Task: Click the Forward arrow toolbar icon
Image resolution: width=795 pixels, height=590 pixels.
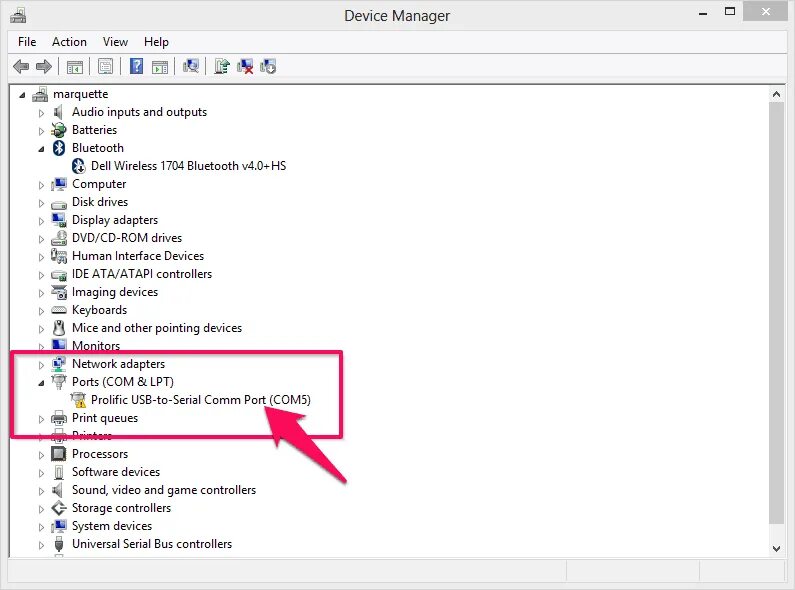Action: pyautogui.click(x=44, y=66)
